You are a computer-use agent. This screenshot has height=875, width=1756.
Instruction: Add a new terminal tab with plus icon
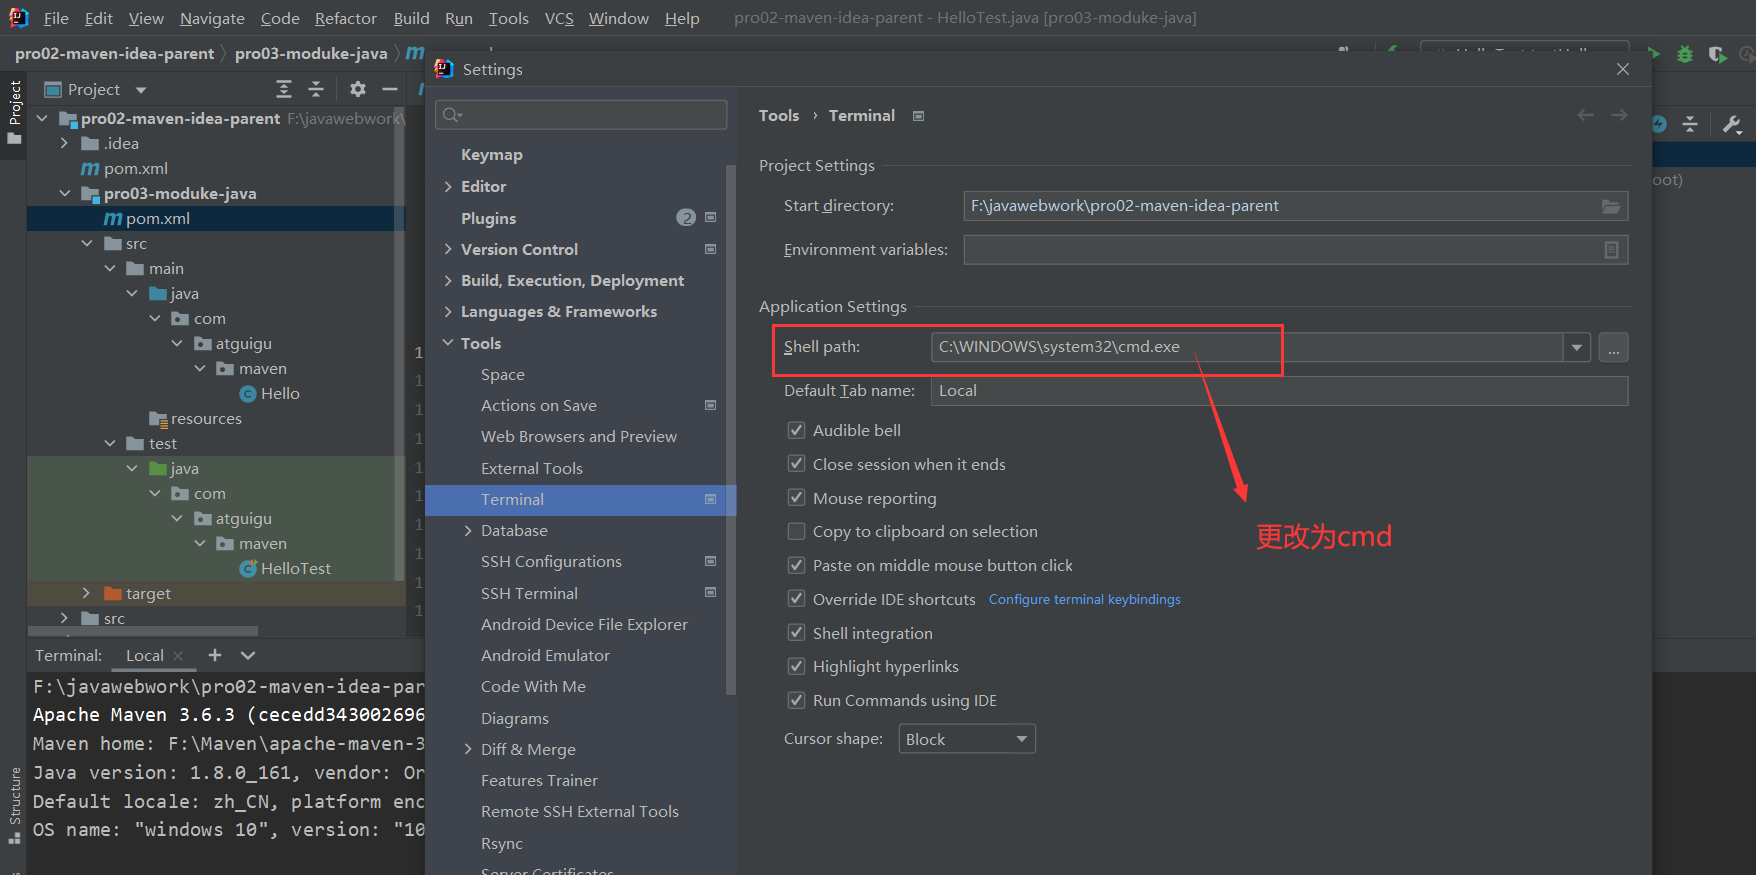click(214, 655)
